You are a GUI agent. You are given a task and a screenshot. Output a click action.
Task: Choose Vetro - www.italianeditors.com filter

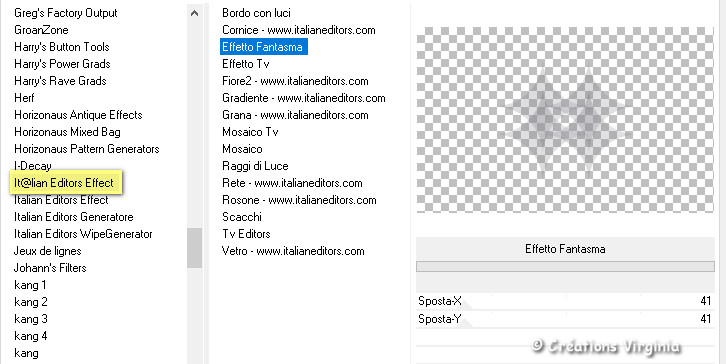[x=293, y=251]
